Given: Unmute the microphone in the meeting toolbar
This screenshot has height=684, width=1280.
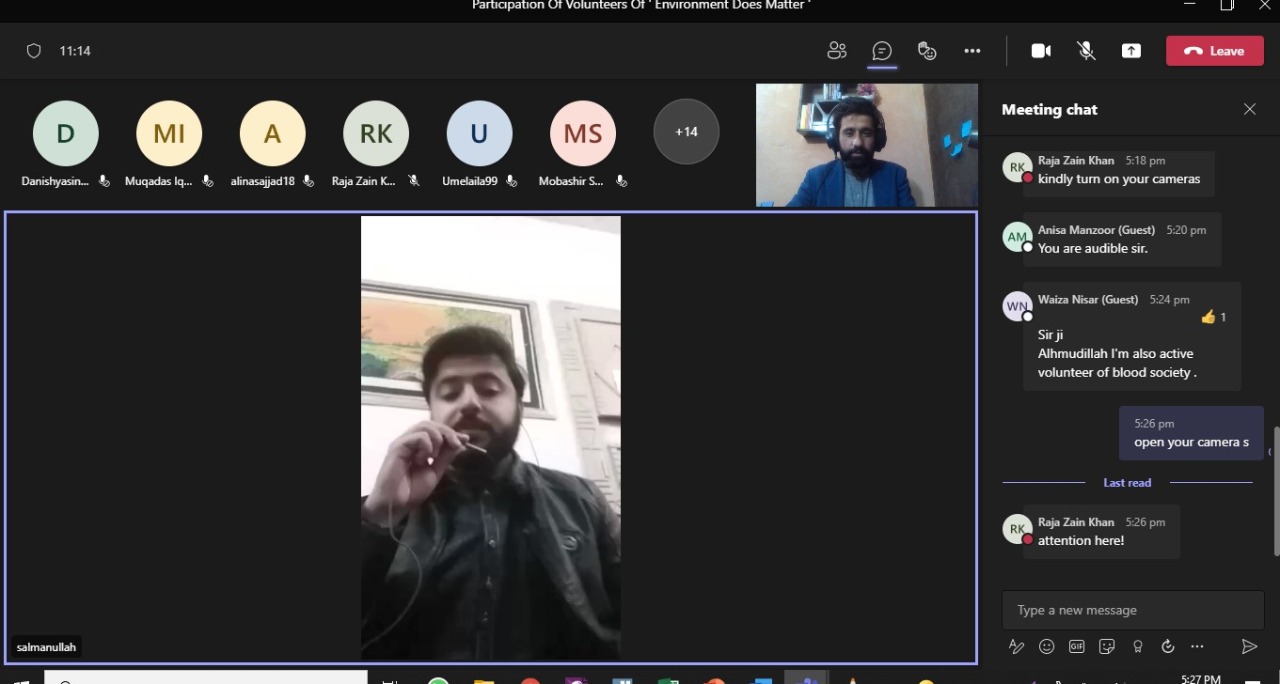Looking at the screenshot, I should pyautogui.click(x=1086, y=51).
